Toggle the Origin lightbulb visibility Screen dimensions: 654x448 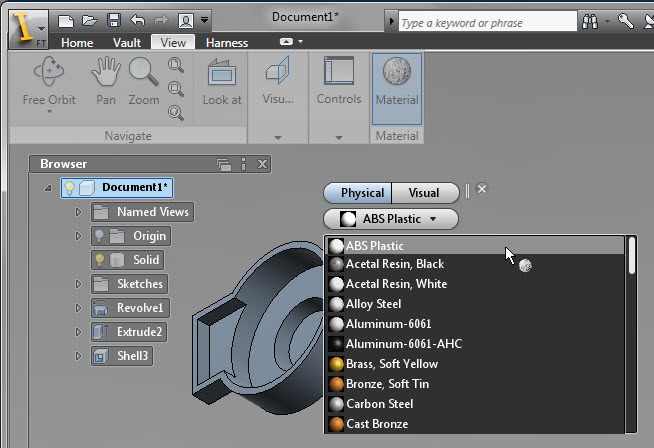pyautogui.click(x=99, y=236)
